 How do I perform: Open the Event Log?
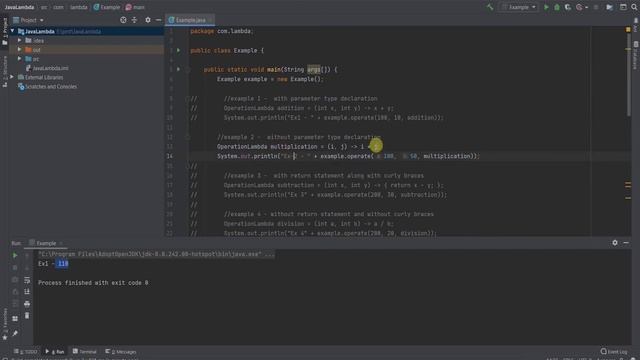click(x=614, y=351)
